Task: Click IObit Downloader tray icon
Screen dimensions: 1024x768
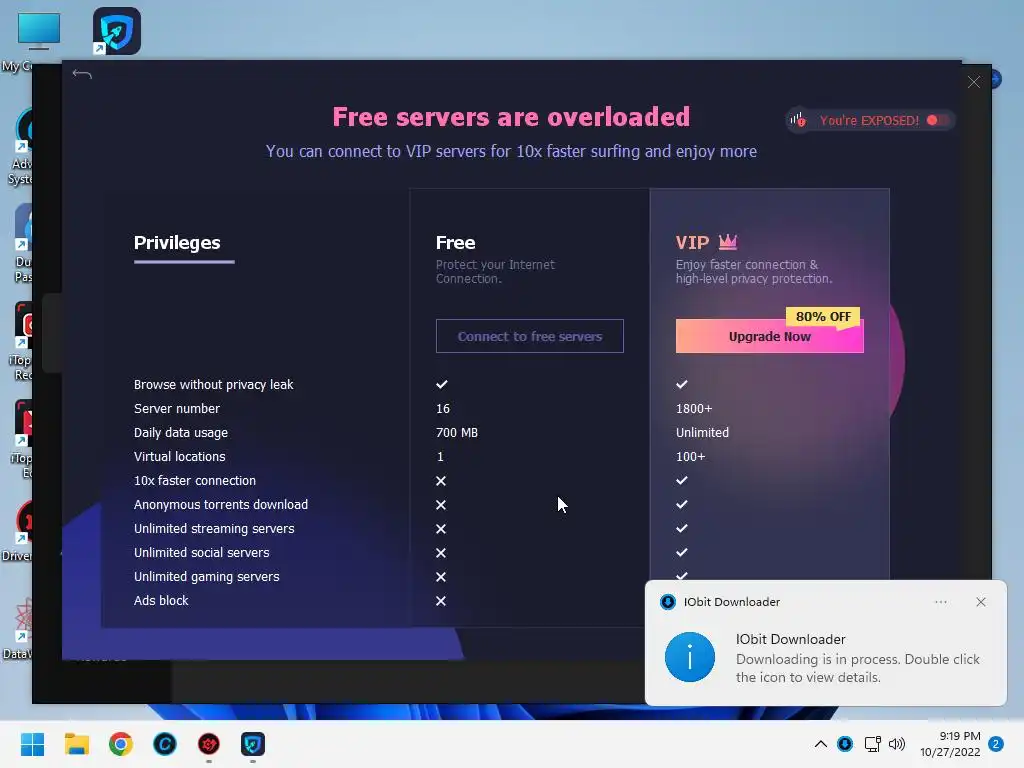Action: (845, 744)
